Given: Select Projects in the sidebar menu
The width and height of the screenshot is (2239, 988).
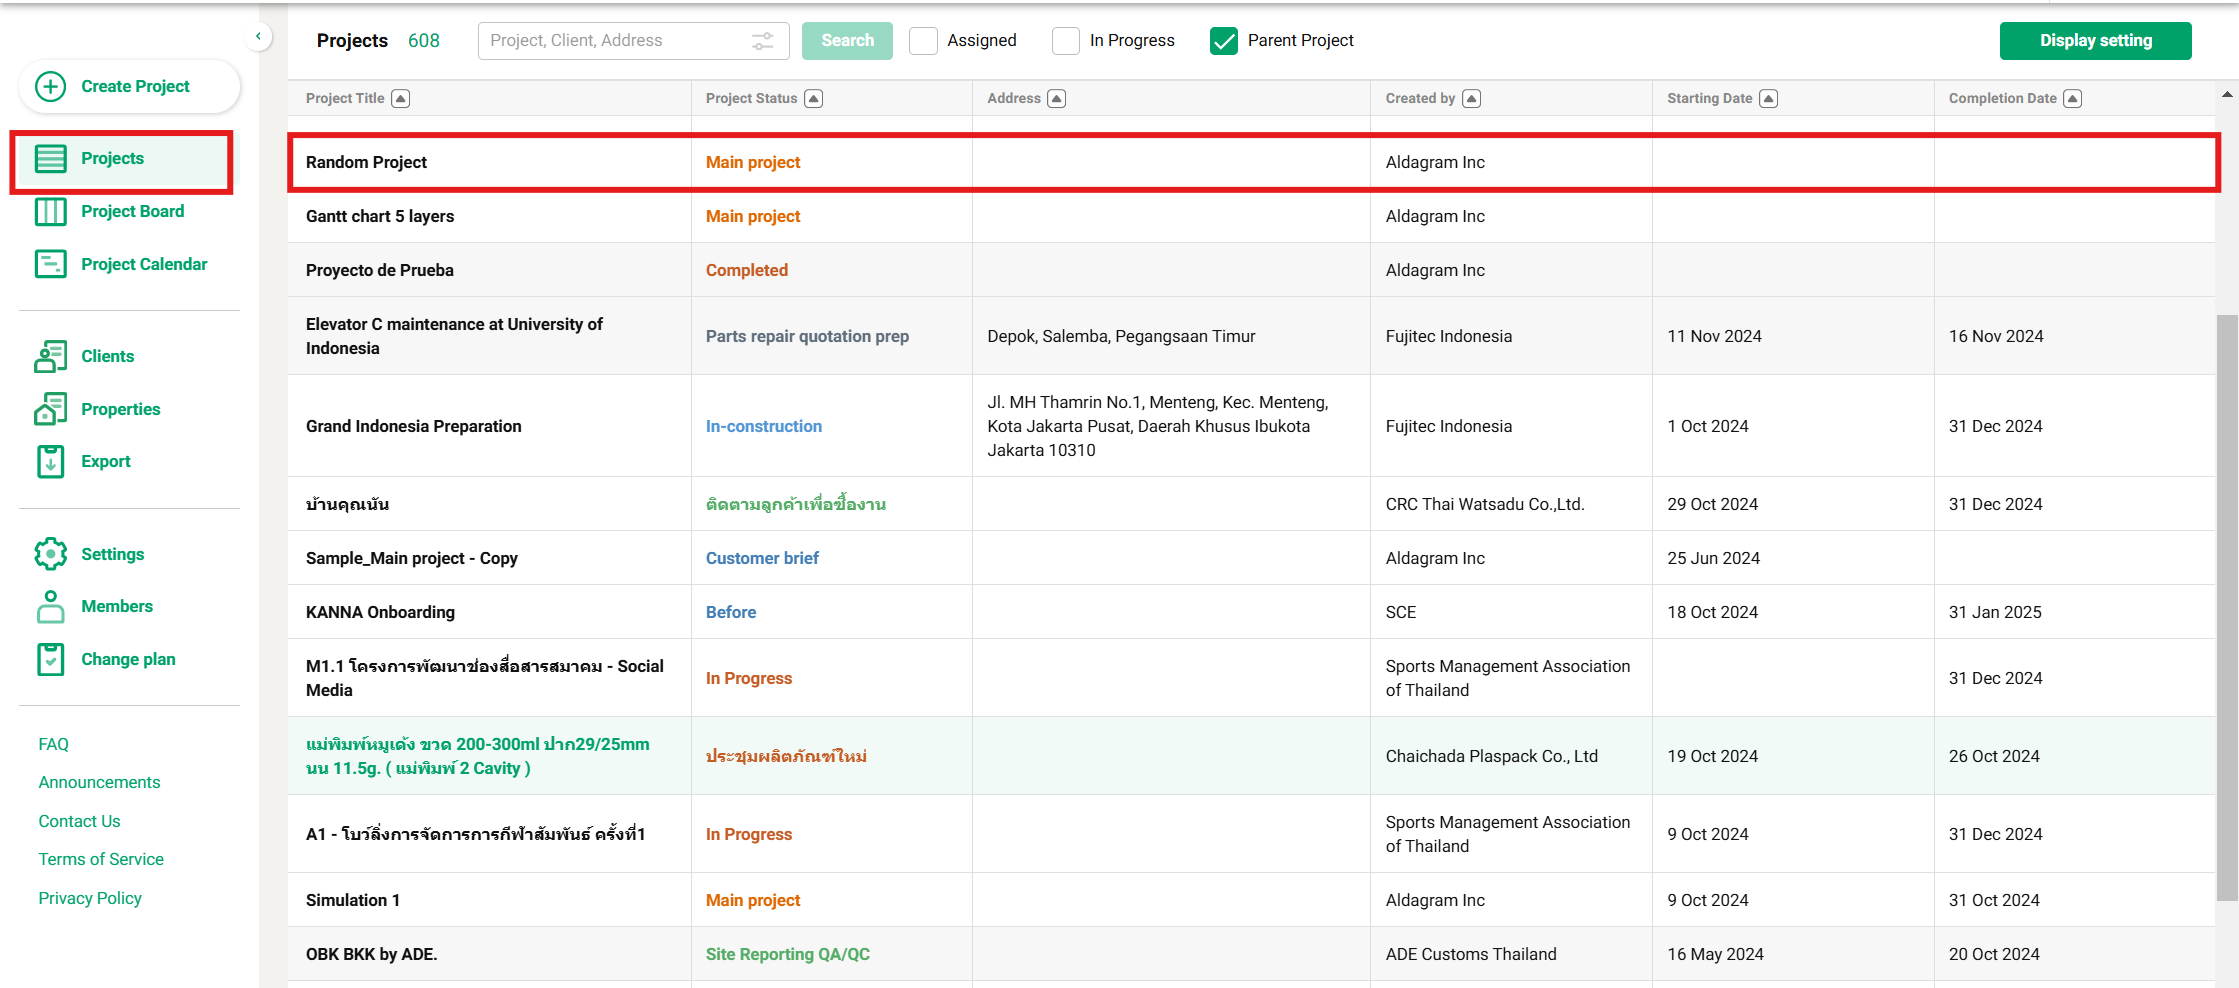Looking at the screenshot, I should click(x=112, y=159).
